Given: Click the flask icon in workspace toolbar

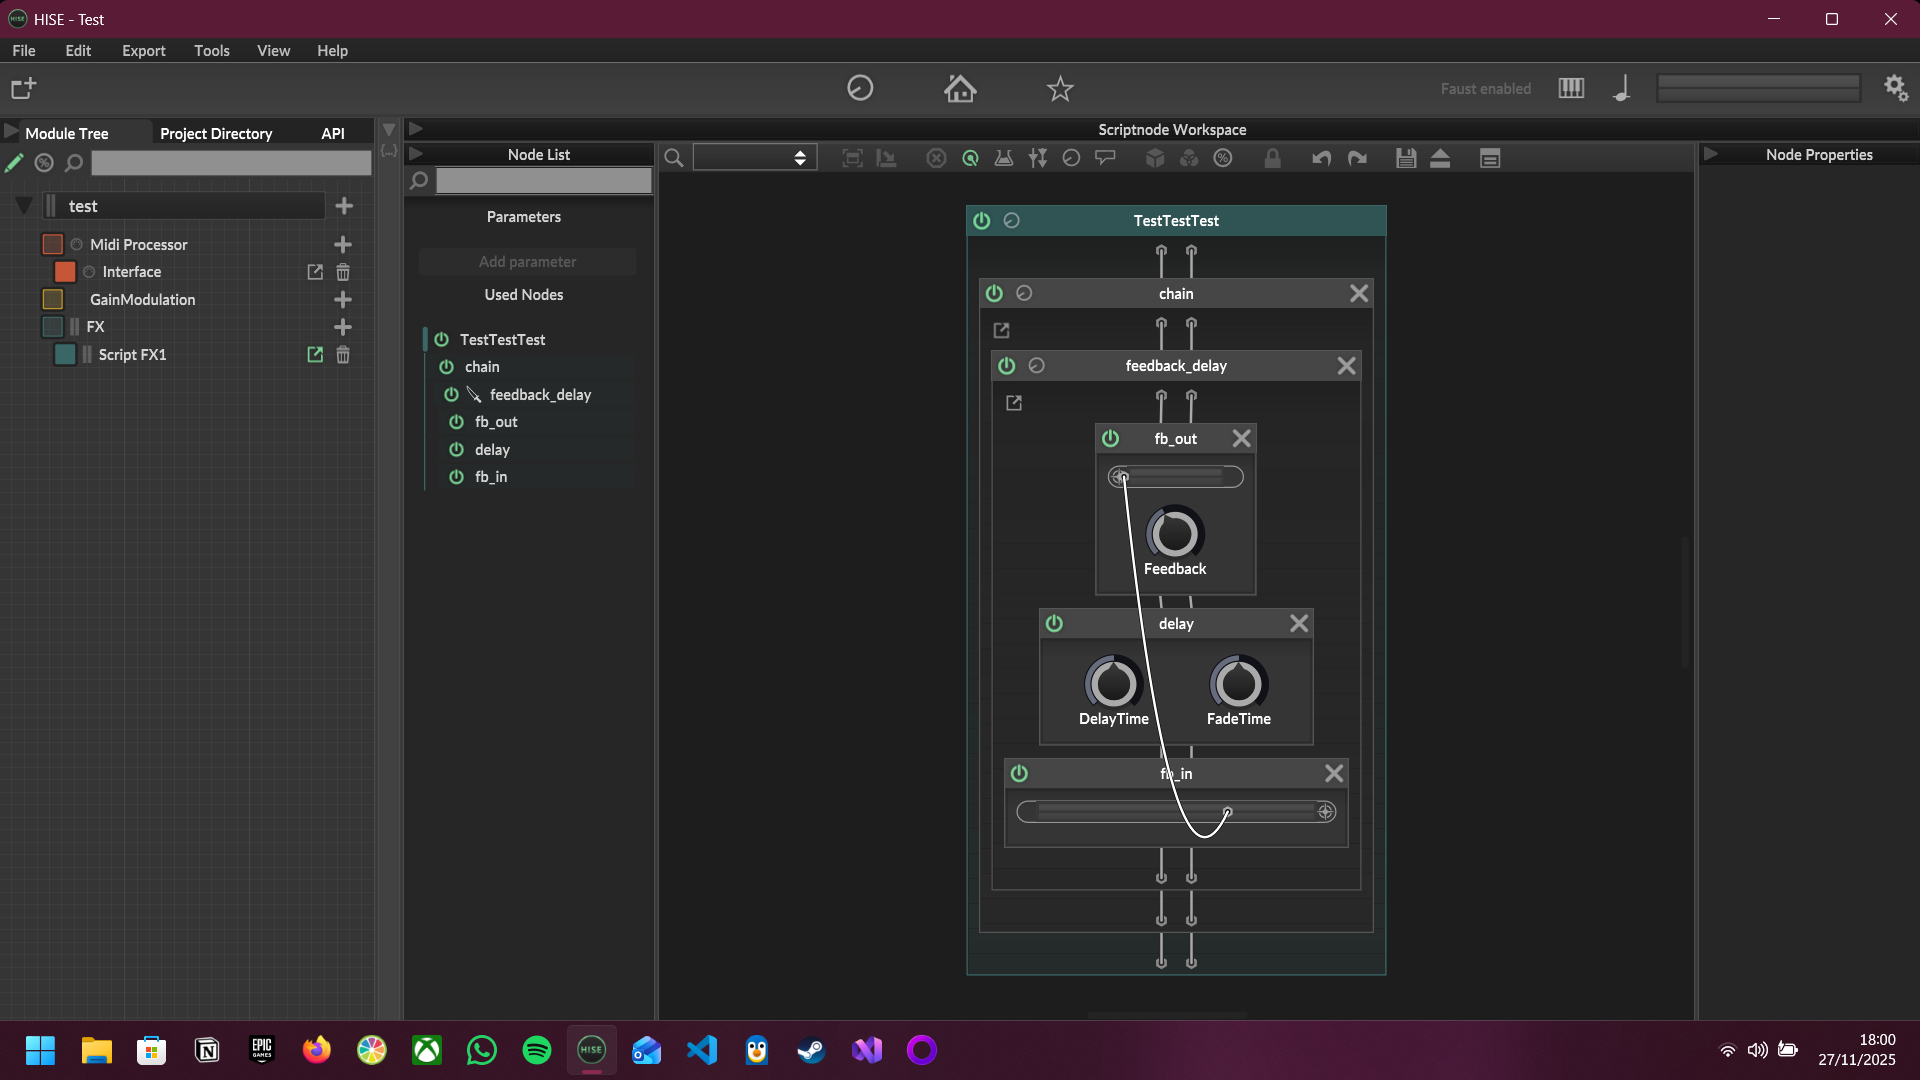Looking at the screenshot, I should tap(1004, 158).
